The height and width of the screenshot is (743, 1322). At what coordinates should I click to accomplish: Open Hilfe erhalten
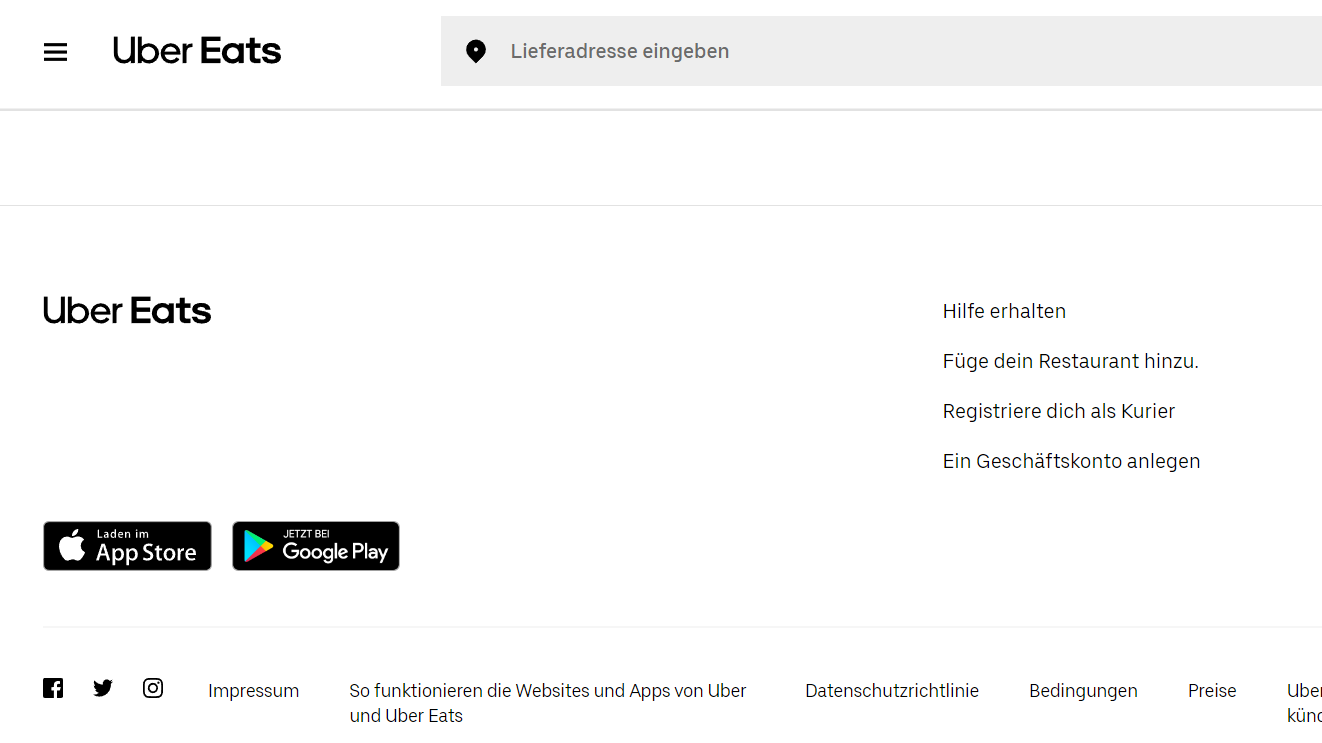1004,310
